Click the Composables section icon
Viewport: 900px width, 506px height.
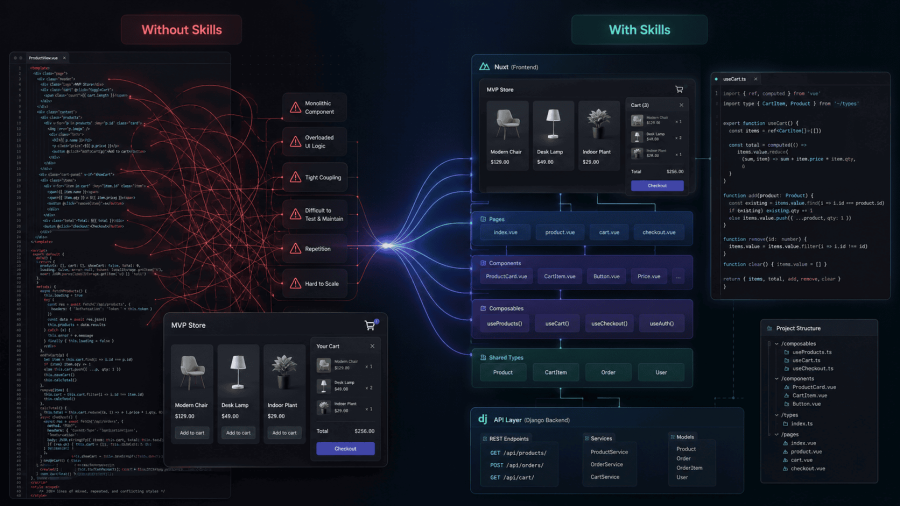click(x=483, y=308)
